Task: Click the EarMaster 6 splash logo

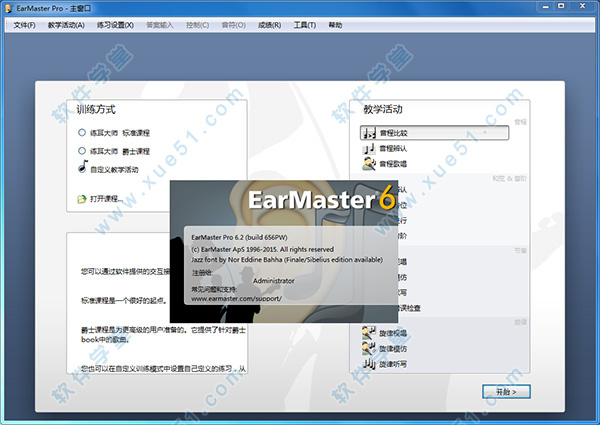Action: point(321,199)
